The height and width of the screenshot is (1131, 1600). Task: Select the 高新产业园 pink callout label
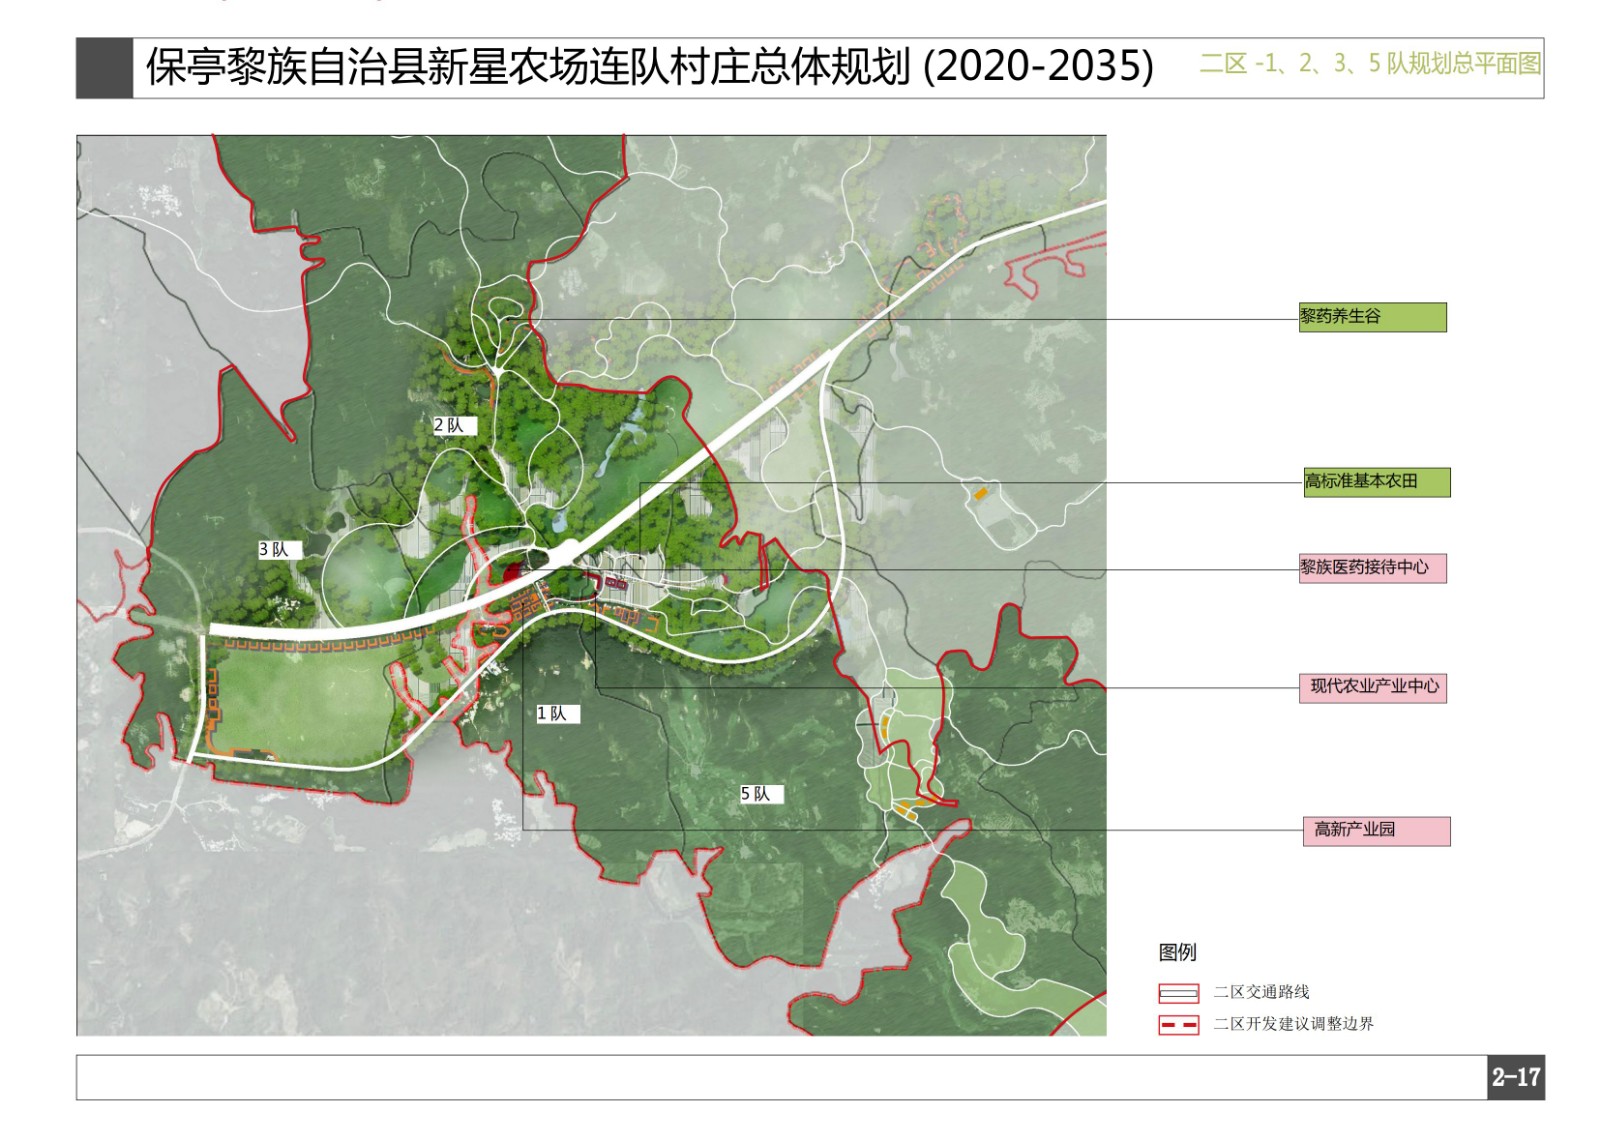click(x=1376, y=831)
